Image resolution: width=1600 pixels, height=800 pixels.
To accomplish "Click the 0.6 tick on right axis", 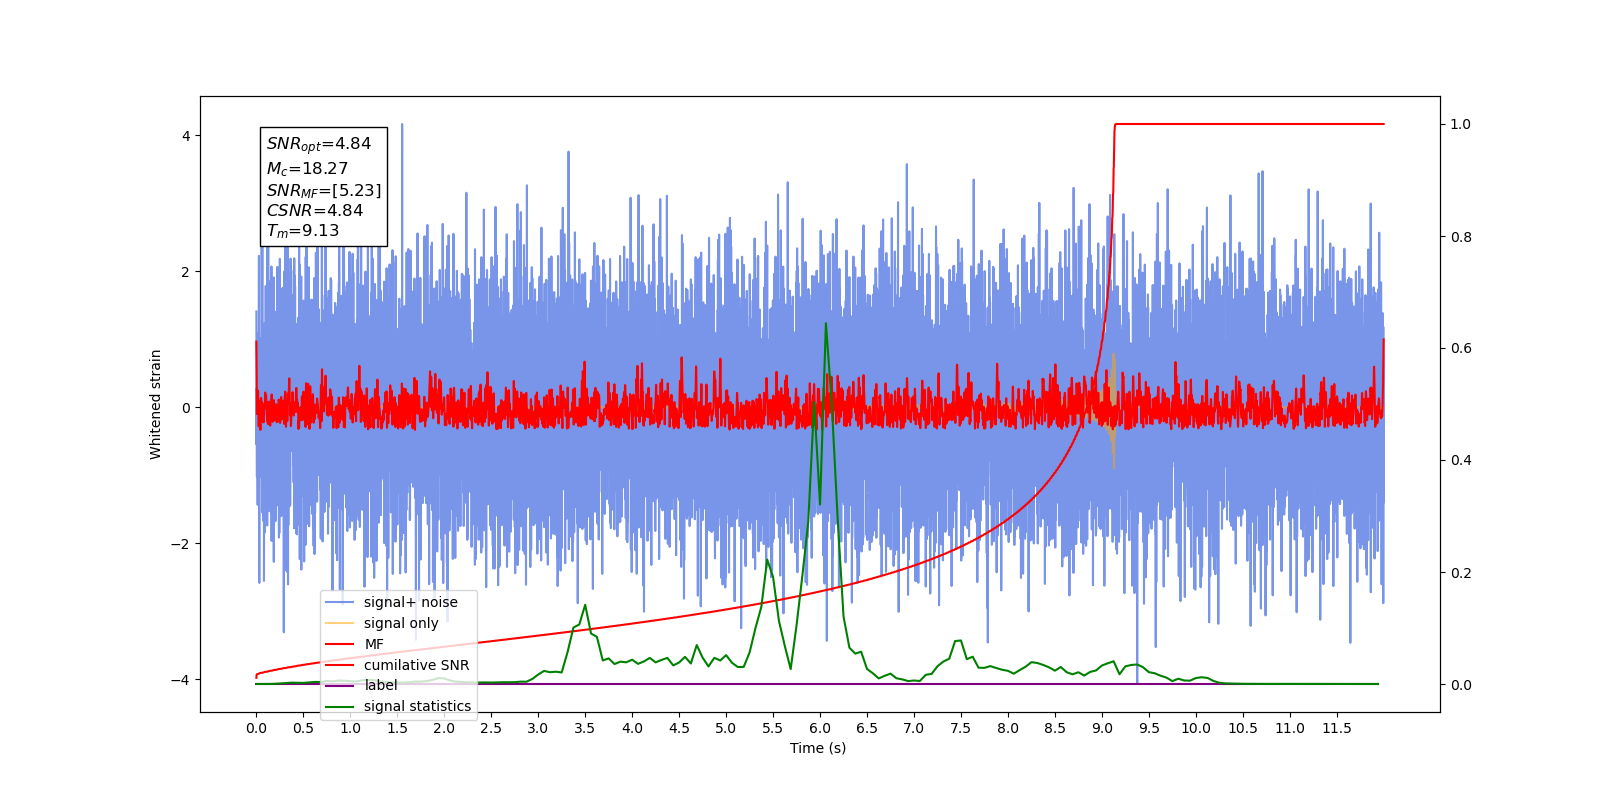I will [1461, 348].
